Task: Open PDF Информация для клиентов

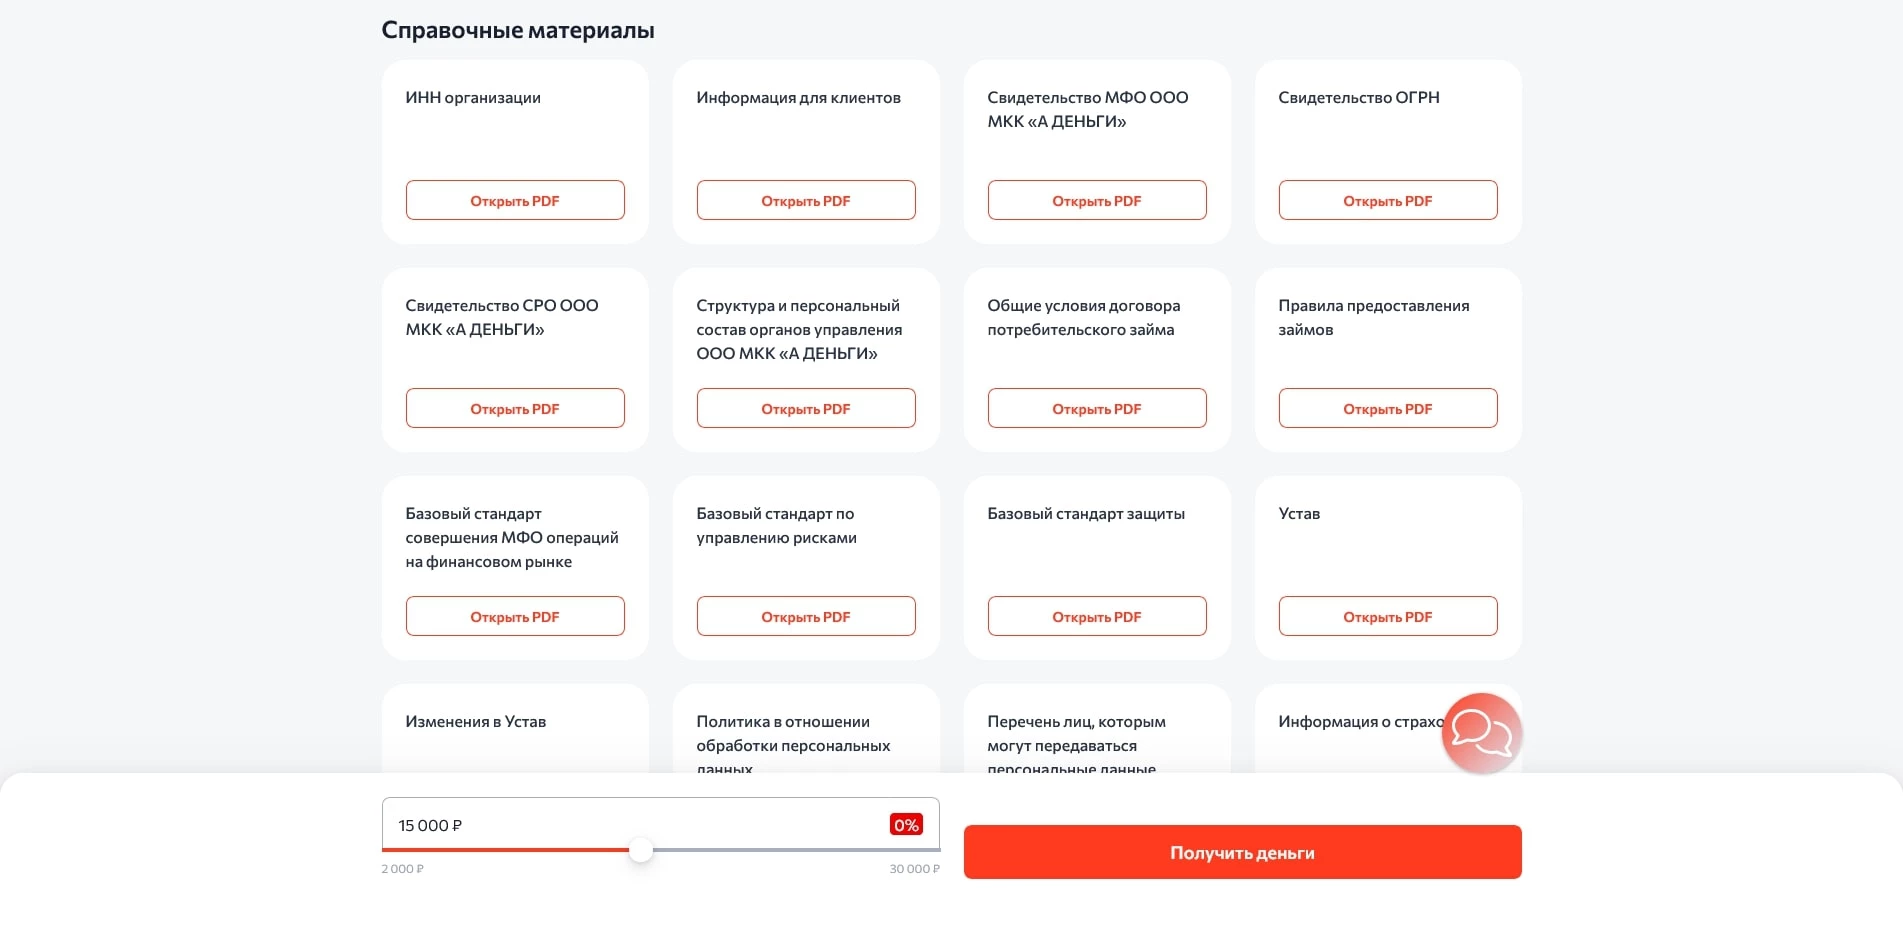Action: [x=805, y=200]
